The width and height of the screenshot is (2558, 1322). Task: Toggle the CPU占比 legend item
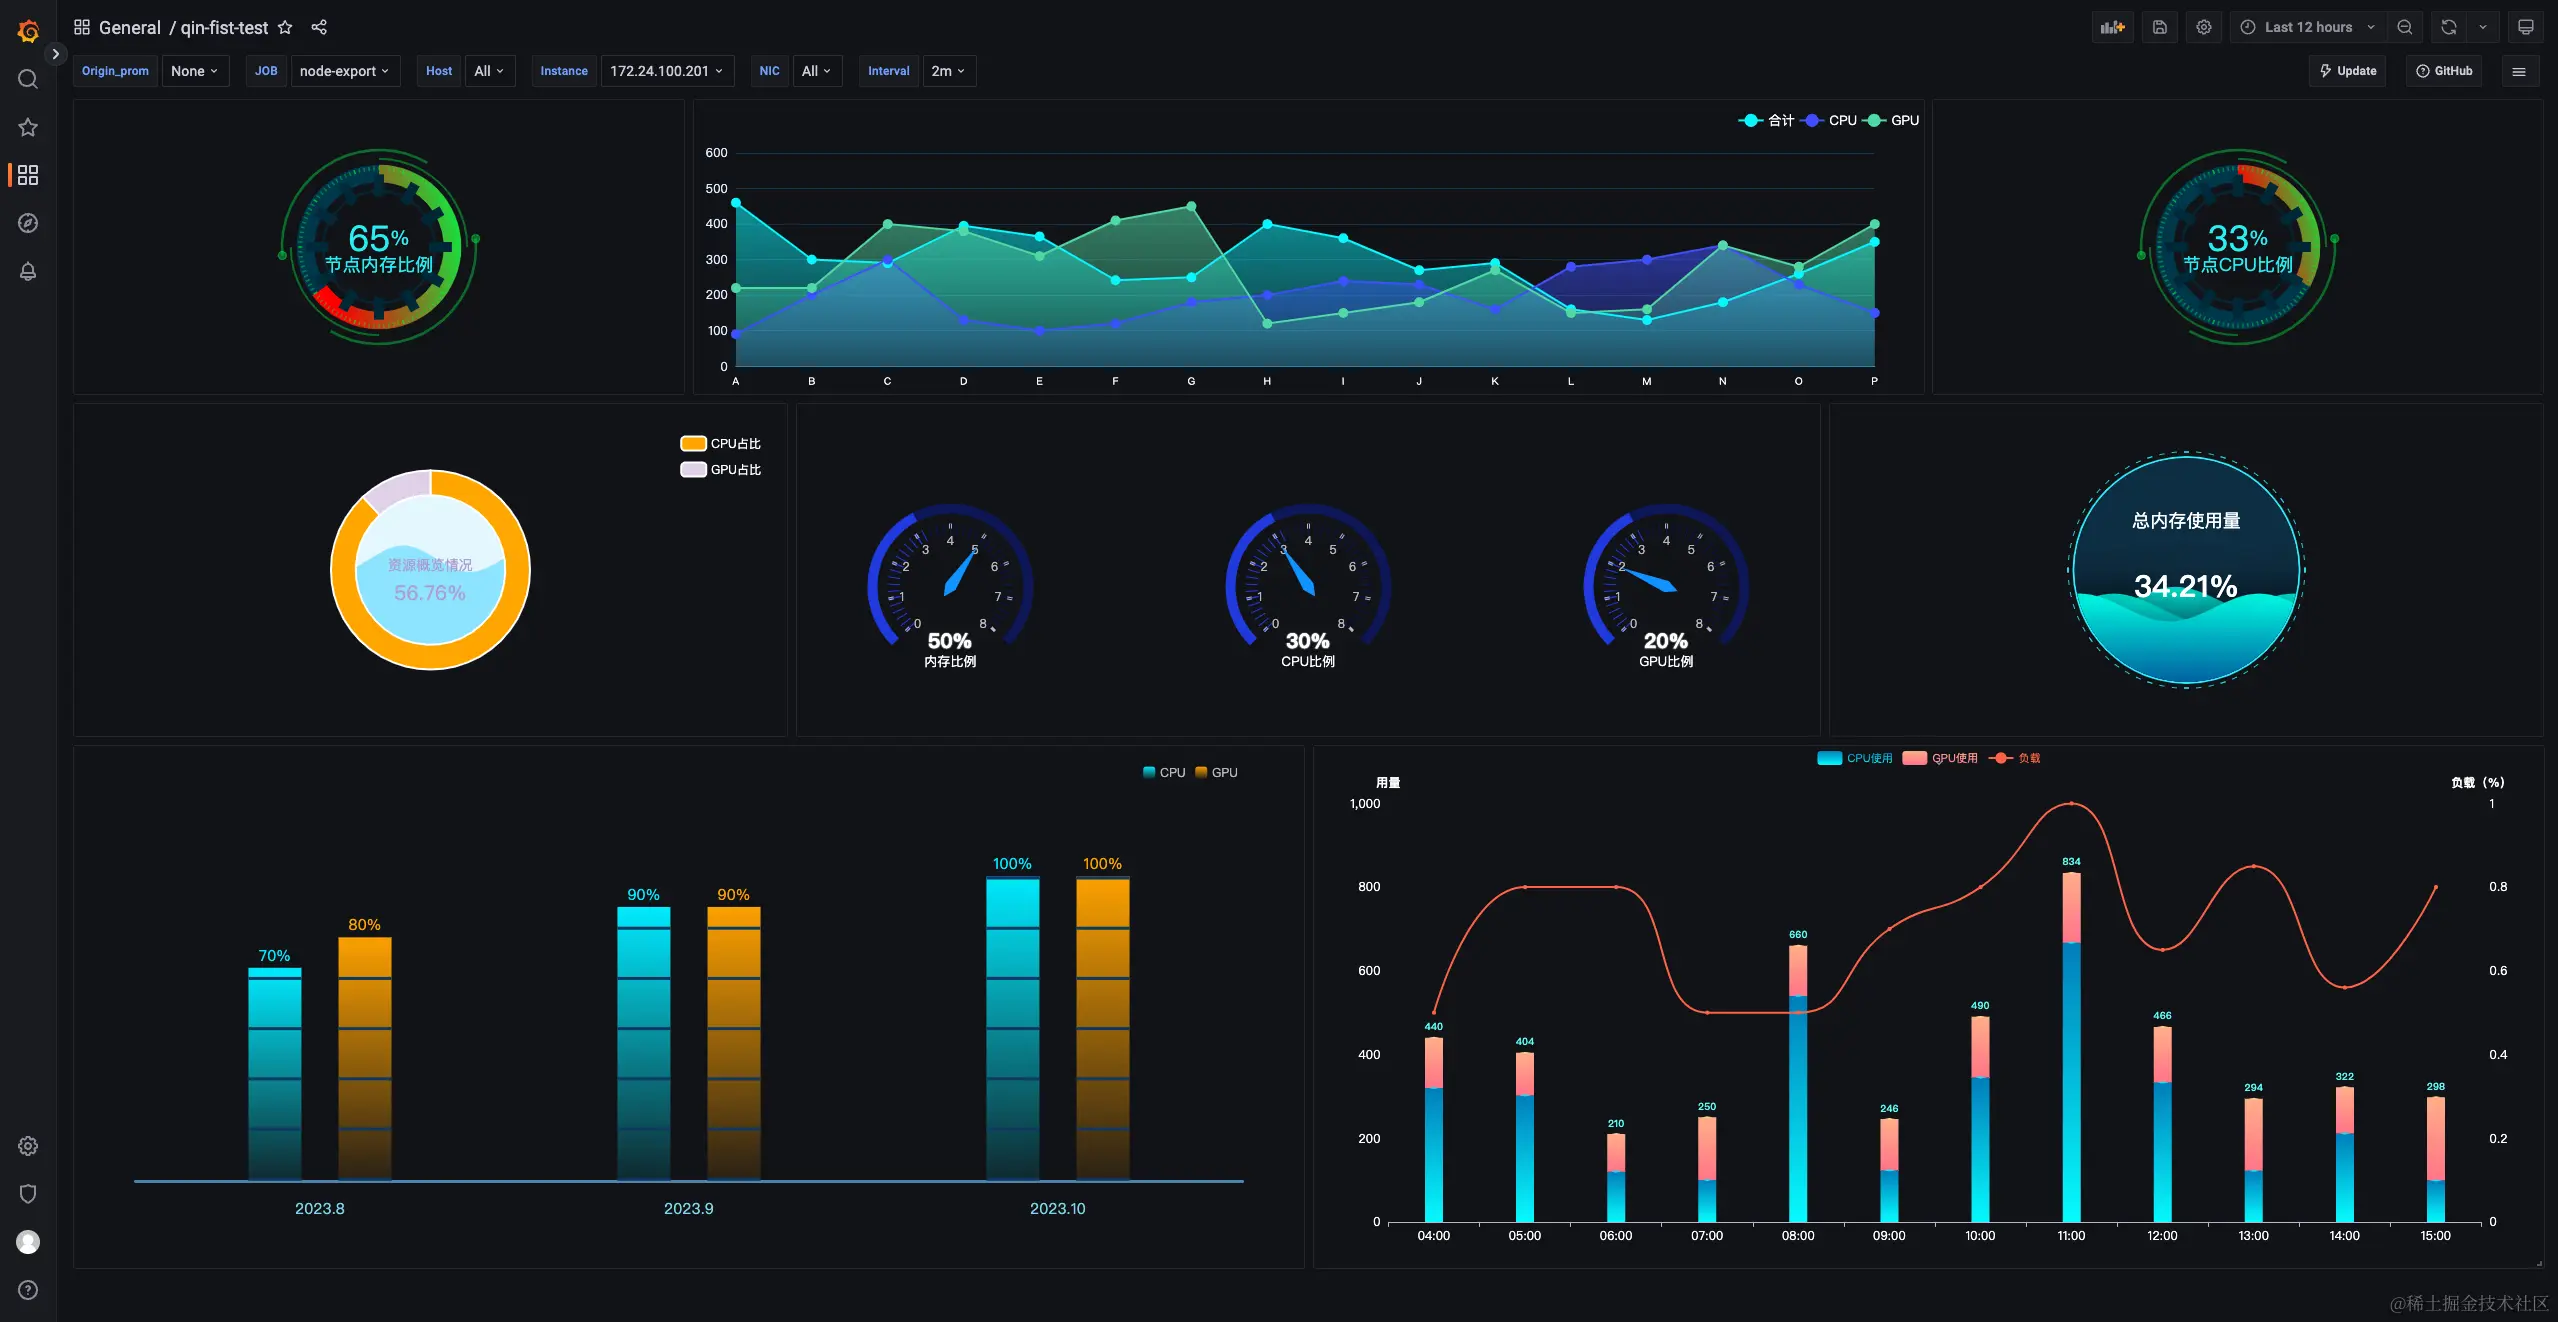pyautogui.click(x=721, y=443)
